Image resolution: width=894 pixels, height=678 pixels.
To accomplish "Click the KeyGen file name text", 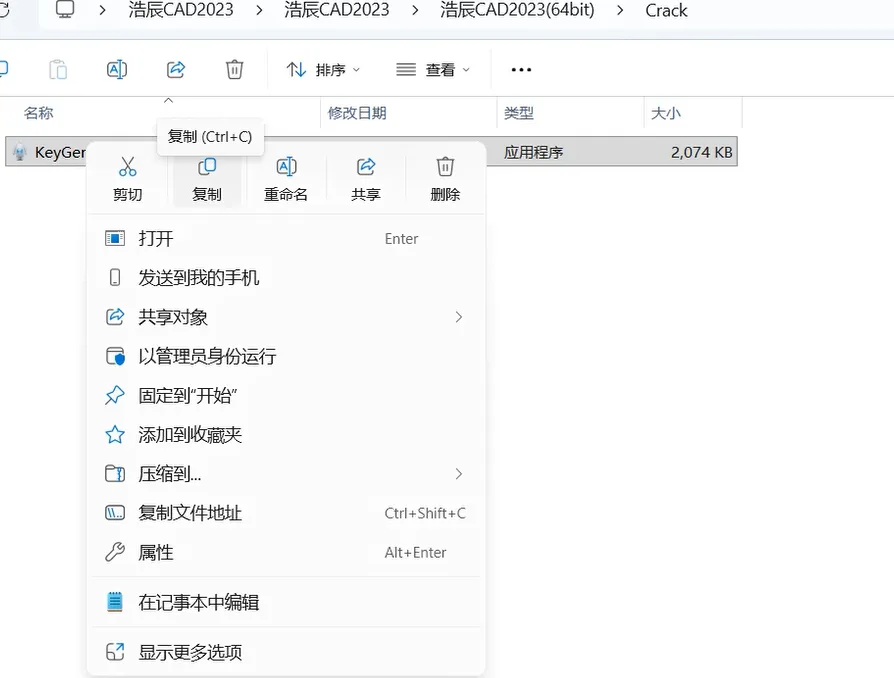I will [60, 152].
